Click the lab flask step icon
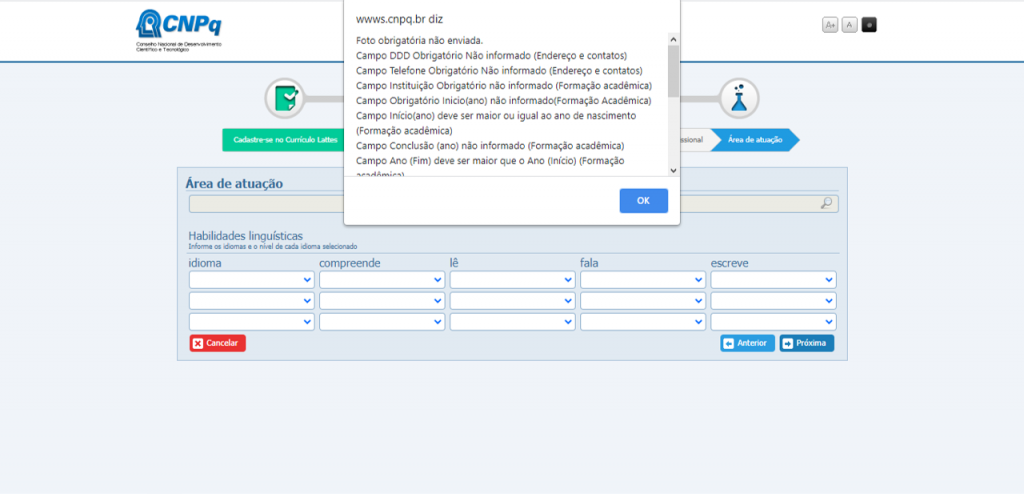Screen dimensions: 1024x494 pos(738,97)
